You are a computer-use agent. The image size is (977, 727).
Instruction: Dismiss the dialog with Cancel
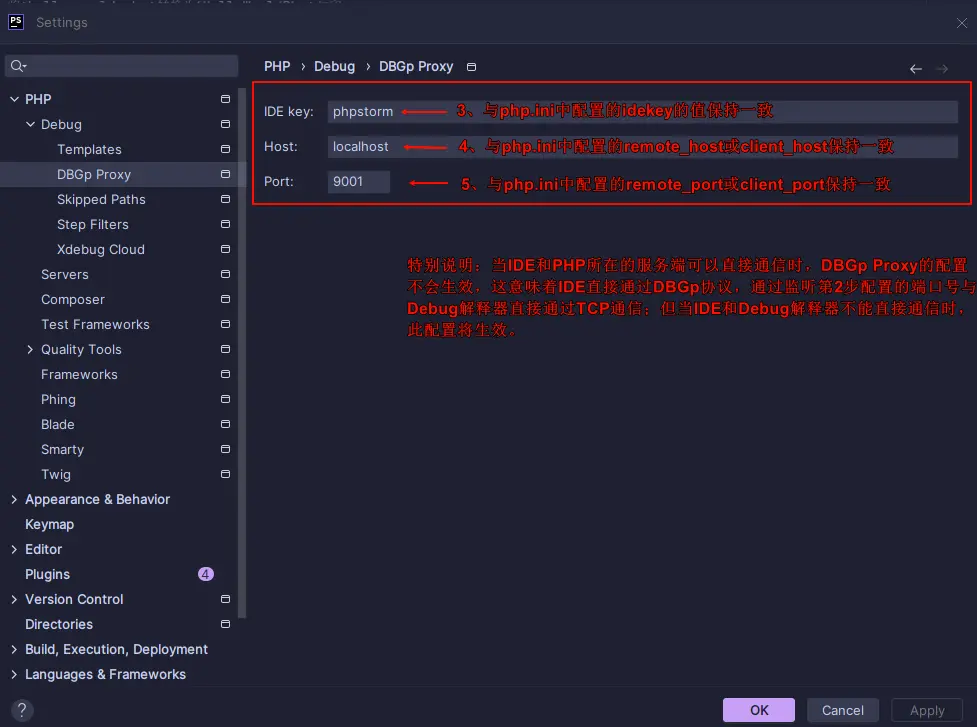point(842,710)
